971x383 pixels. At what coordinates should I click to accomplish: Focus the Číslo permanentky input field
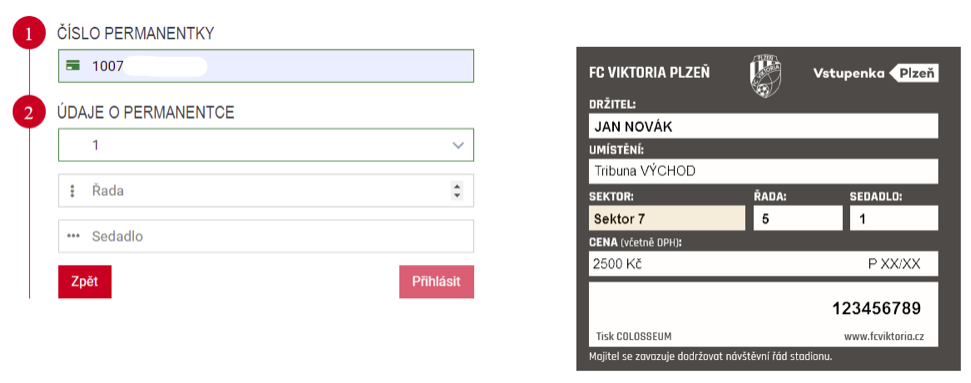[266, 66]
